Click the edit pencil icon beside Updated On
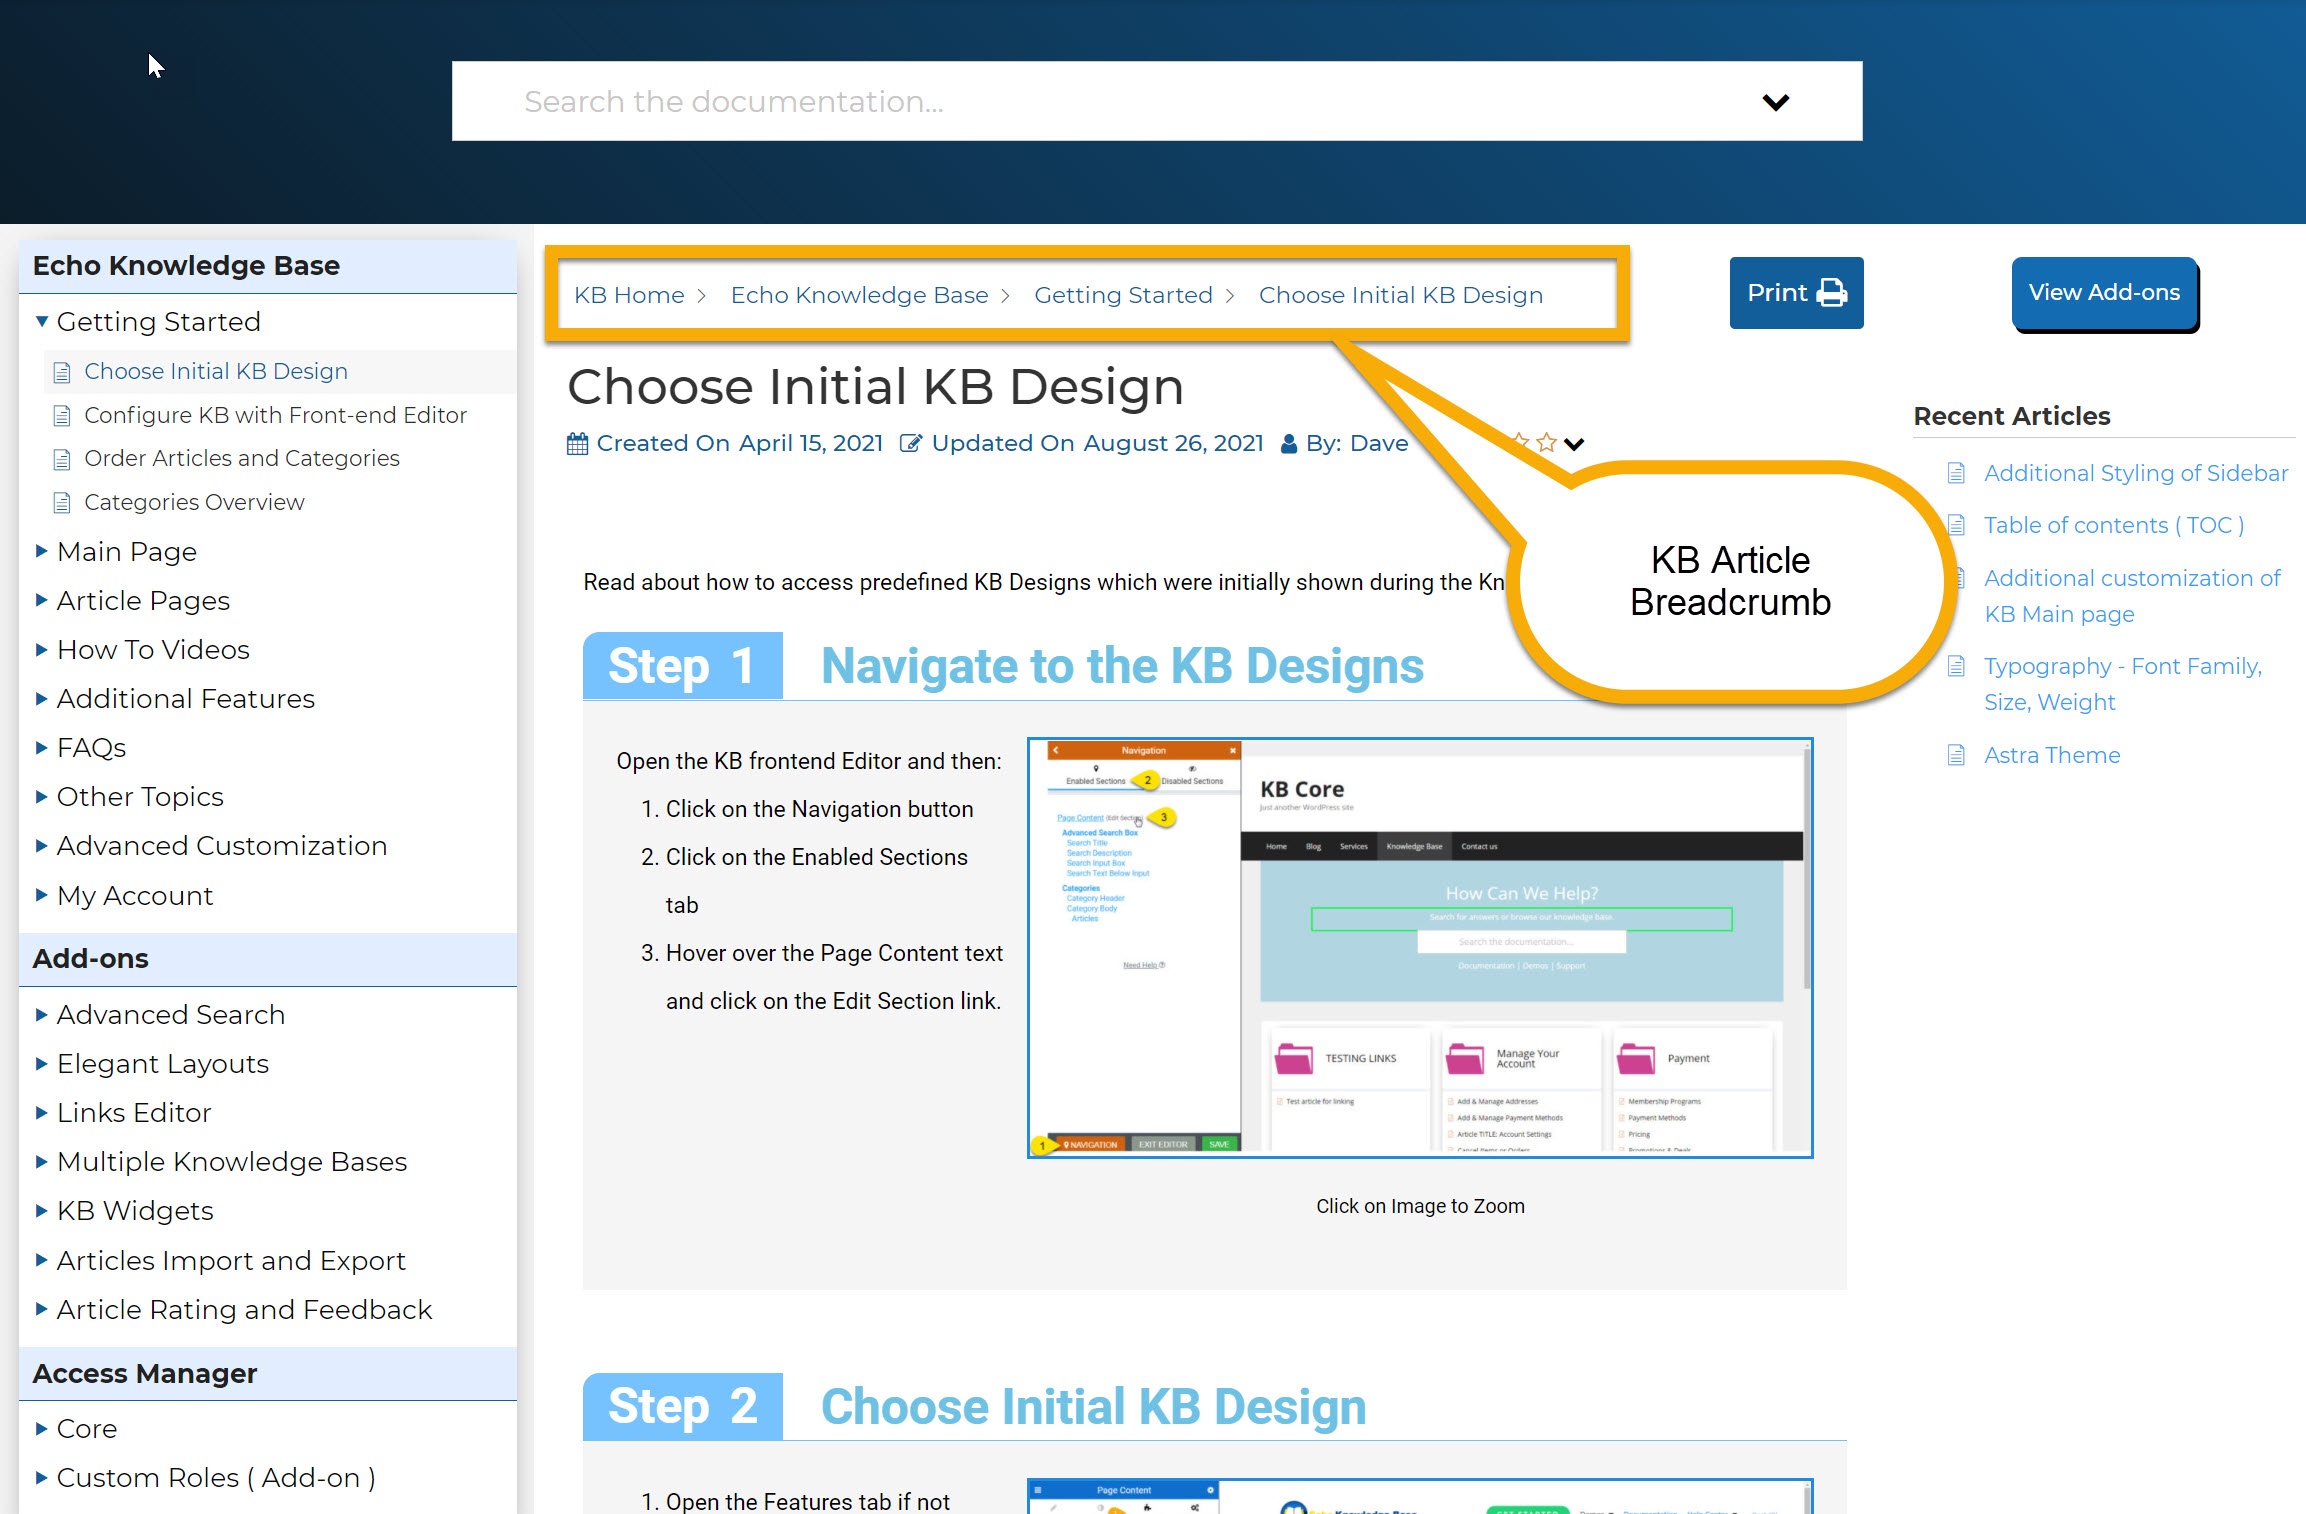Screen dimensions: 2306x1514 point(910,444)
